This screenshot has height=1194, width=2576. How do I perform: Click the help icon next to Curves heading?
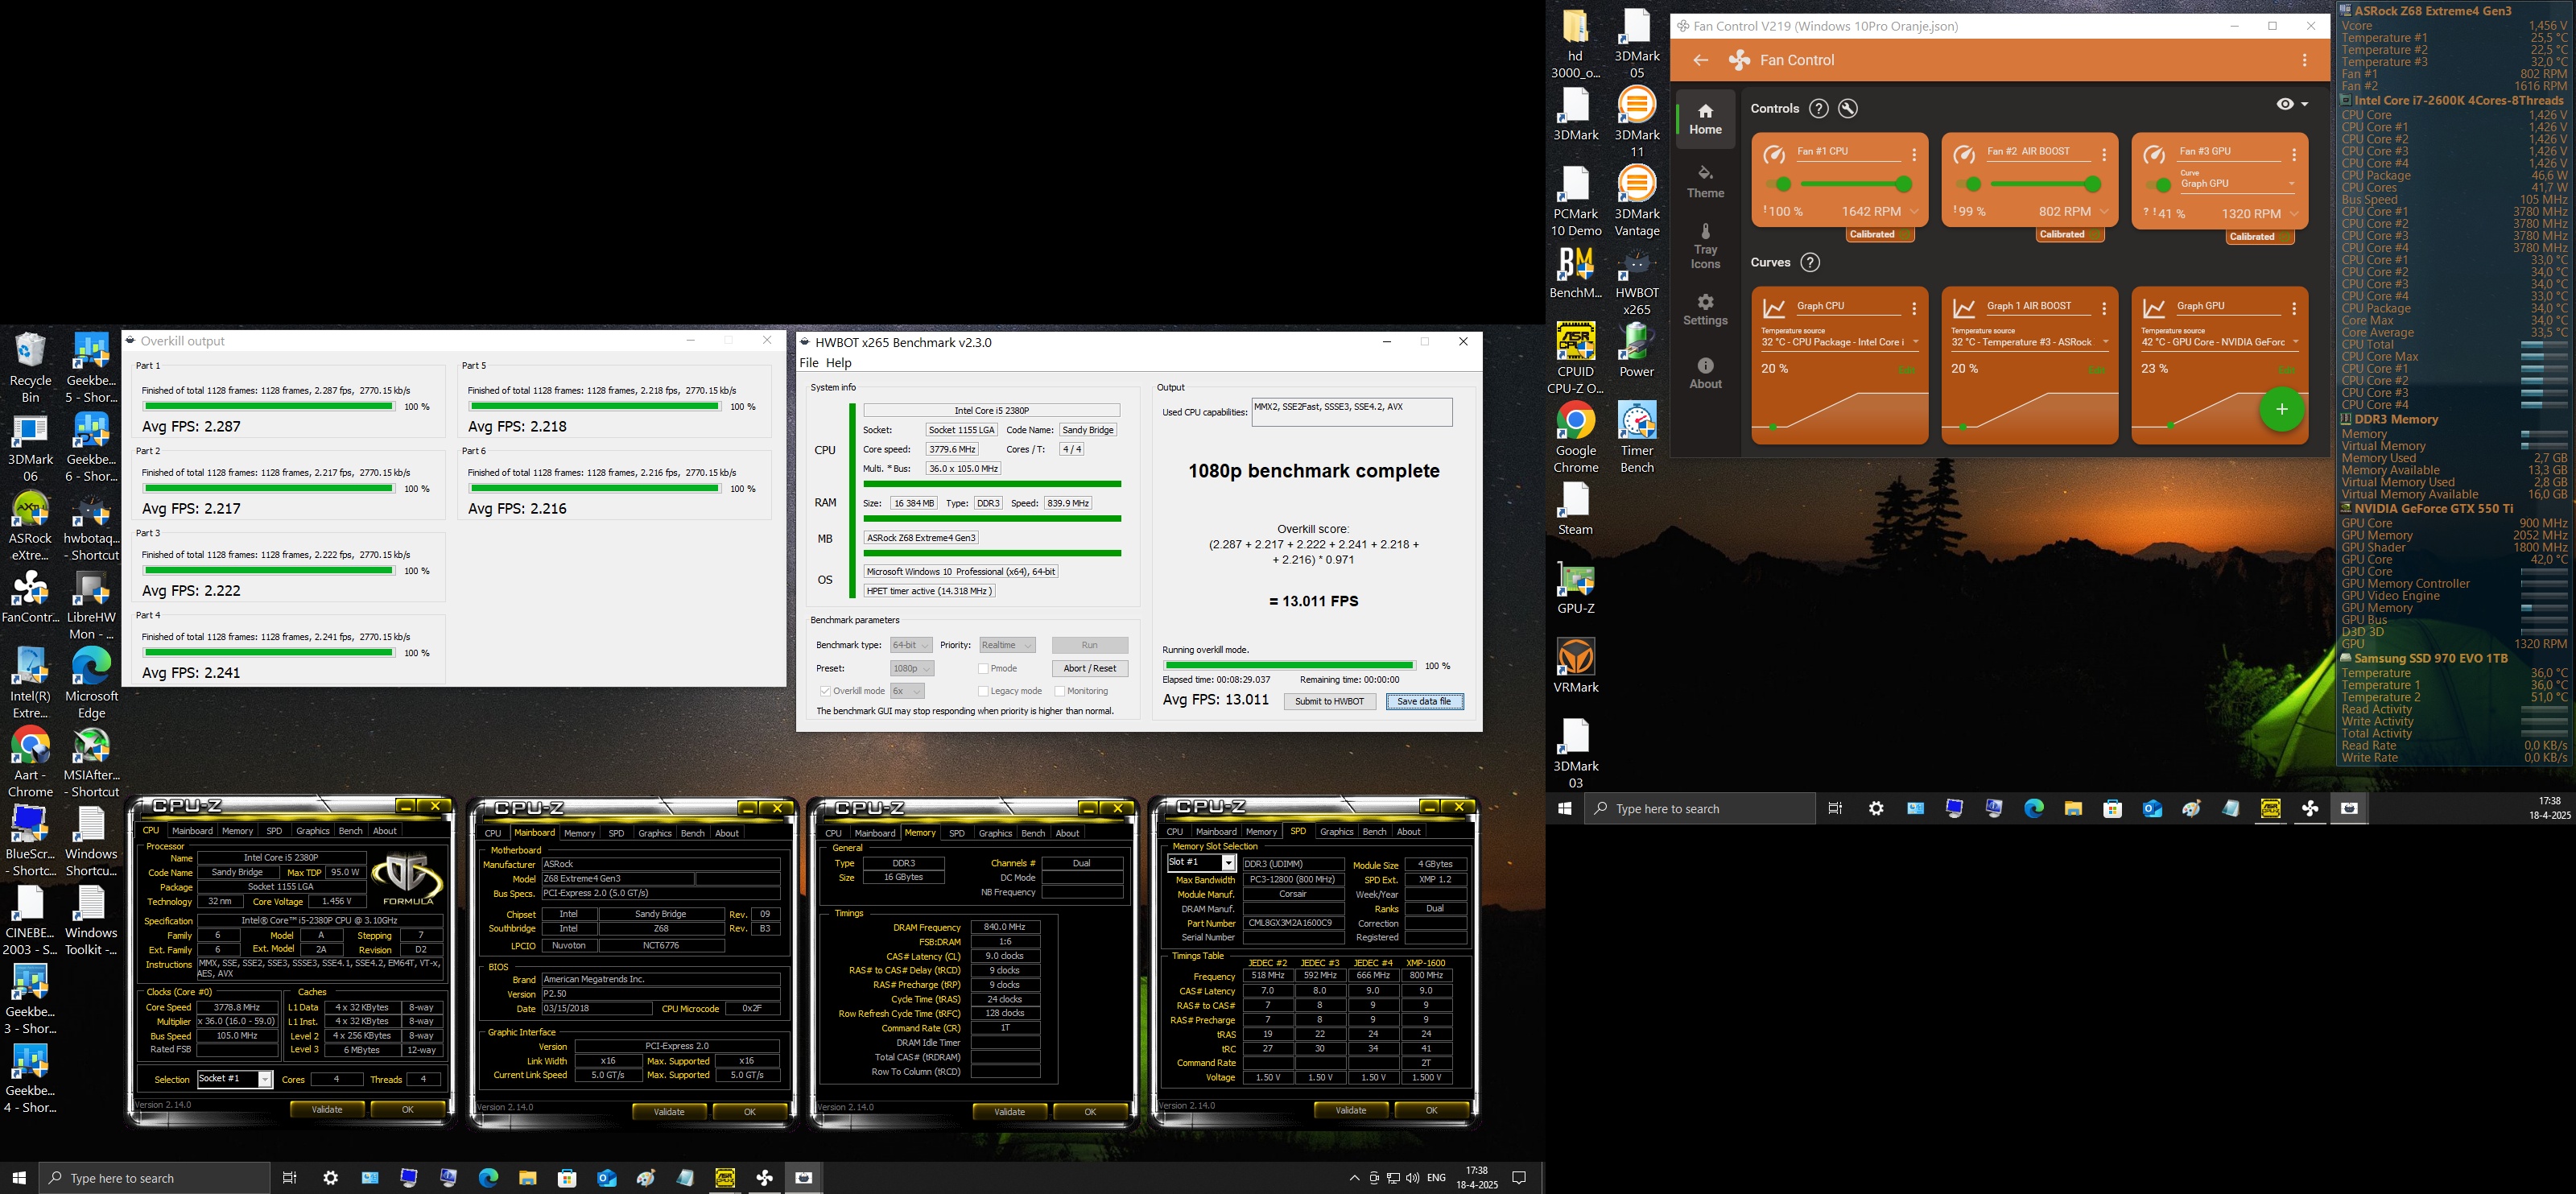pyautogui.click(x=1810, y=263)
